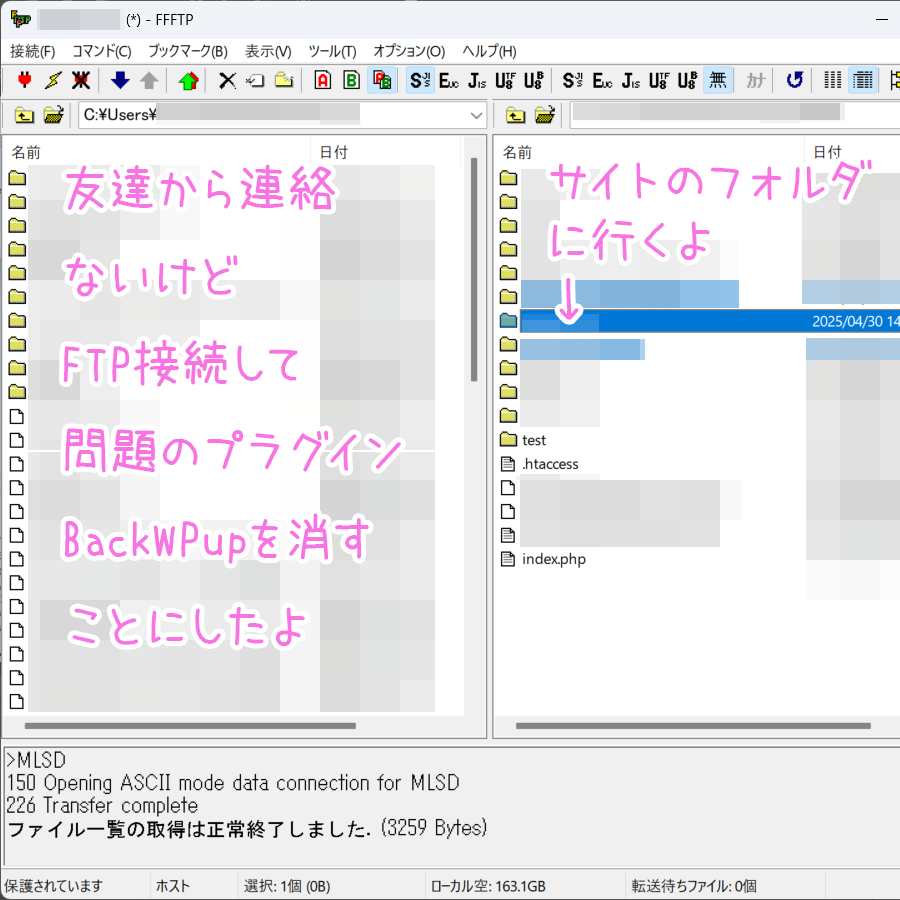Click the Delete X icon in the toolbar
Screen dimensions: 900x900
[x=227, y=80]
